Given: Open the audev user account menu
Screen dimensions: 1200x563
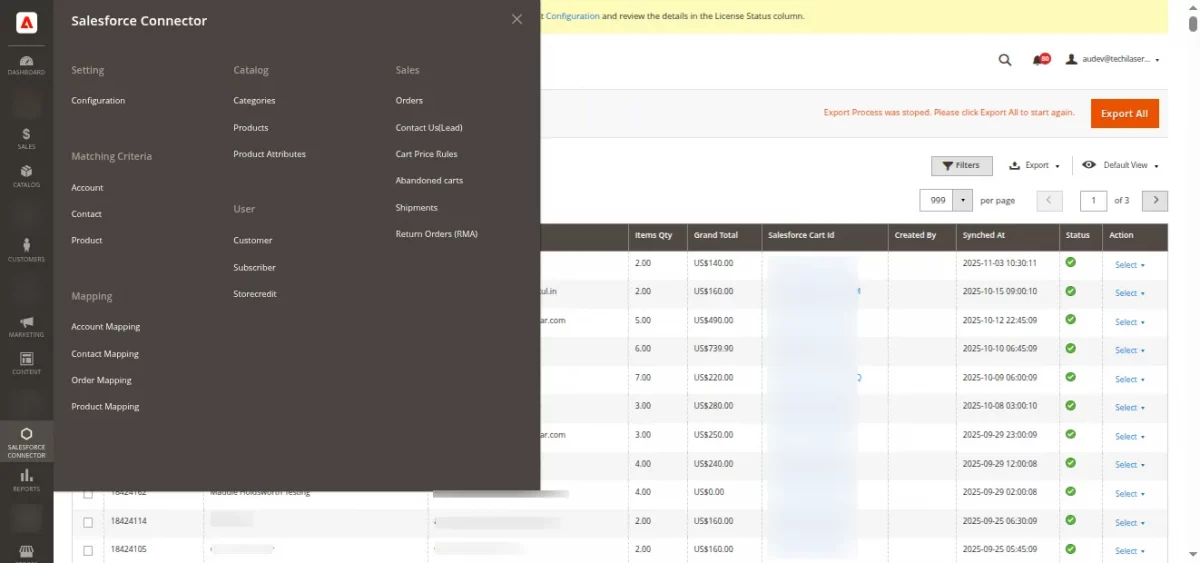Looking at the screenshot, I should [x=1112, y=60].
